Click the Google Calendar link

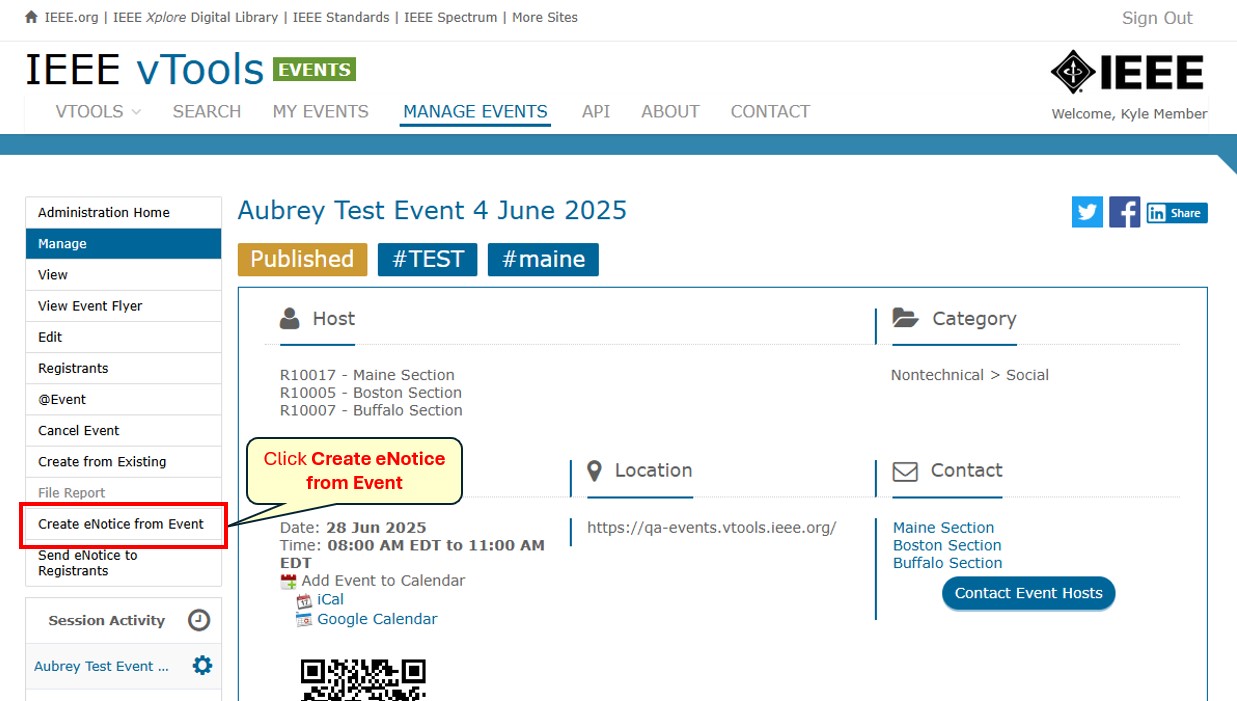(377, 619)
